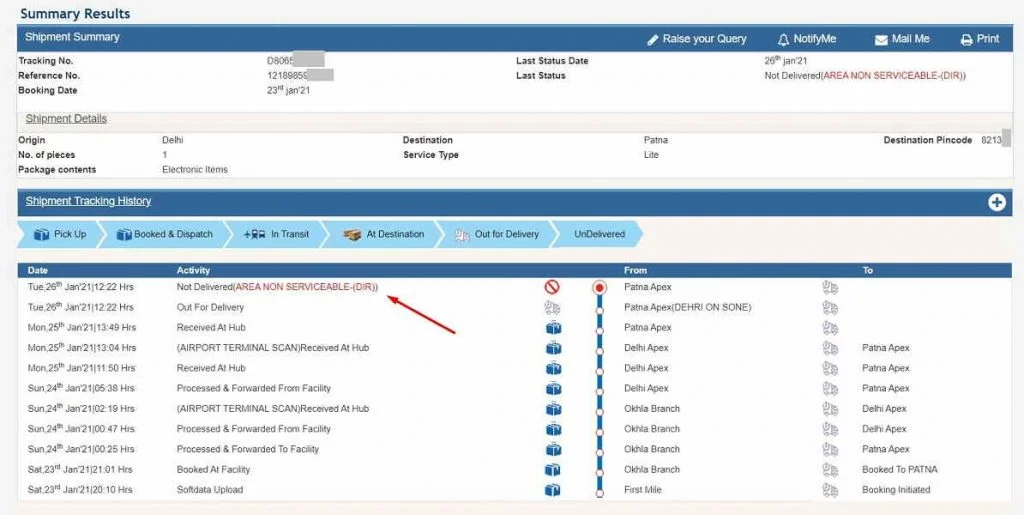Image resolution: width=1024 pixels, height=515 pixels.
Task: Click the 'Out For Delivery' activity text
Action: 210,307
